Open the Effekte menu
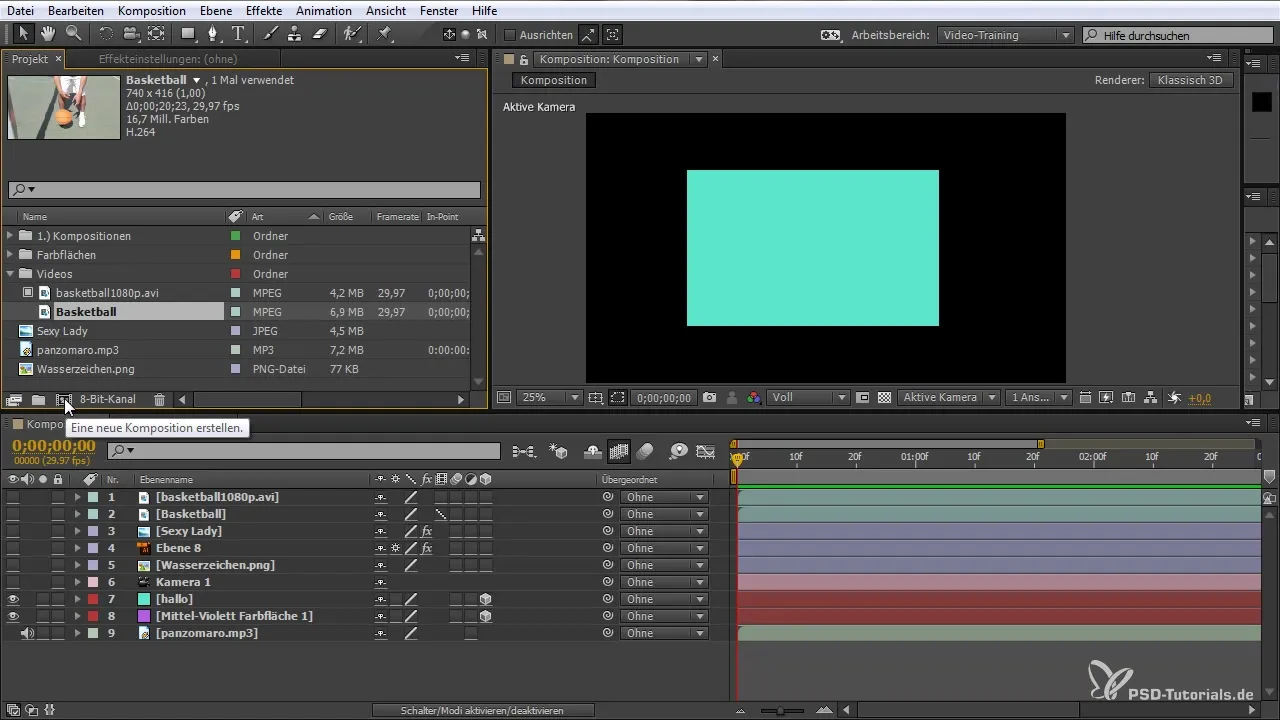 [264, 10]
